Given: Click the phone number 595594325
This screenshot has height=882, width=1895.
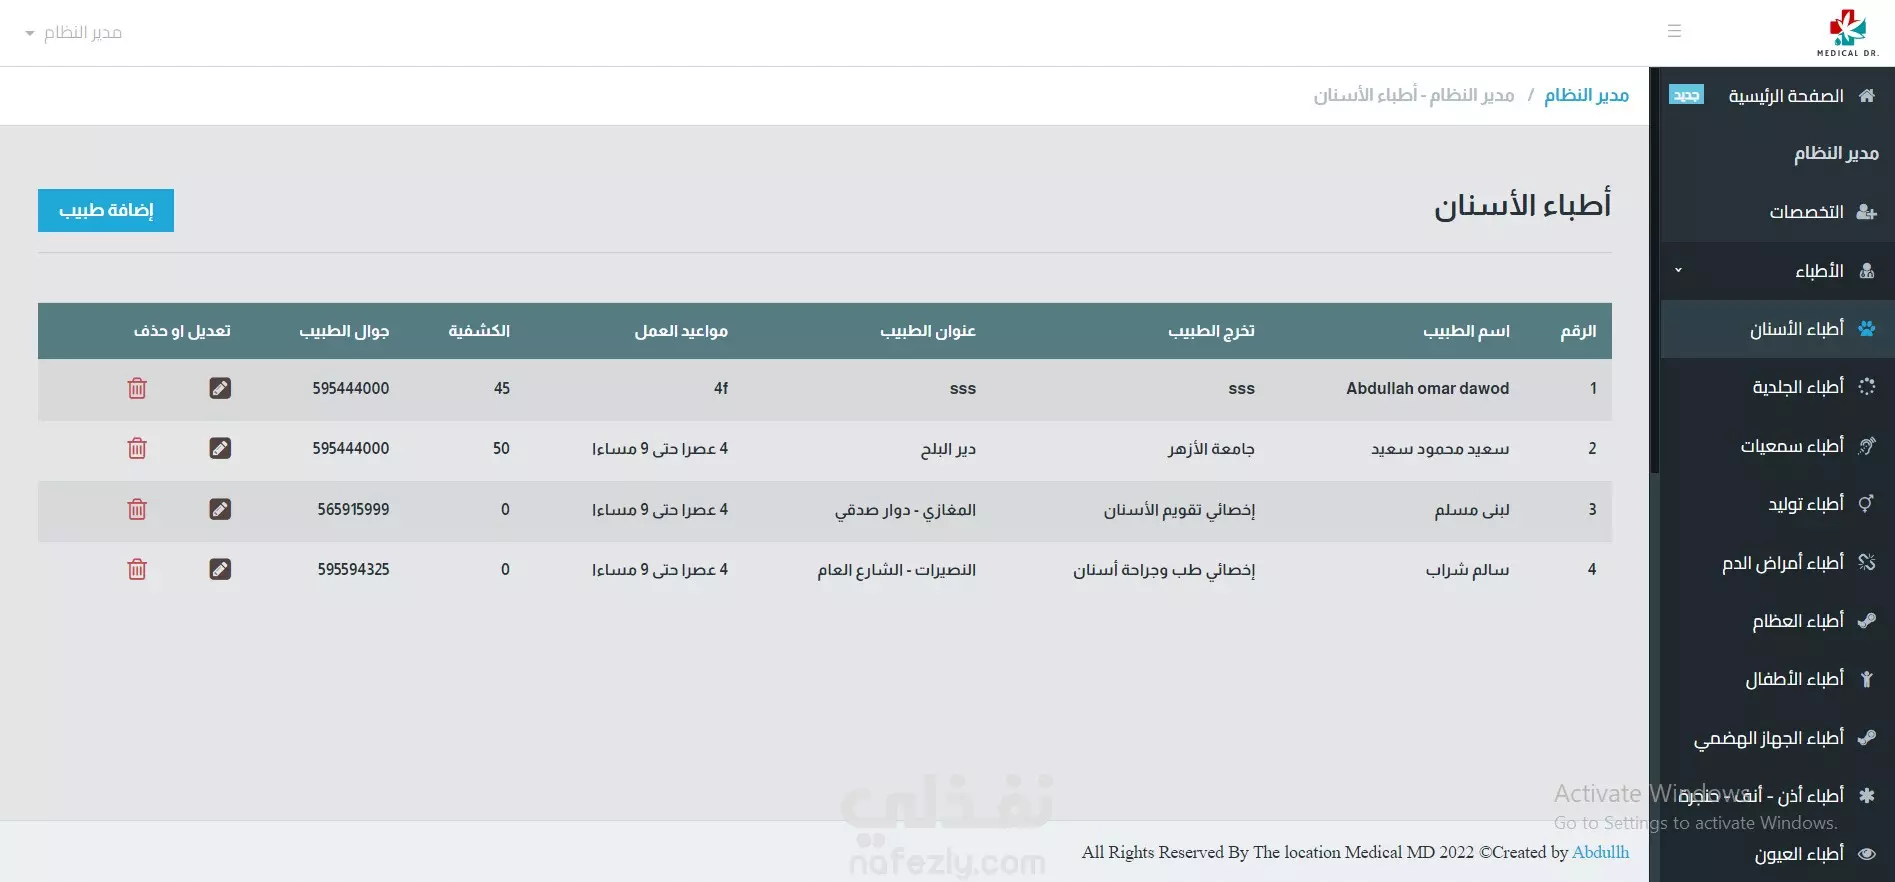Looking at the screenshot, I should tap(353, 569).
